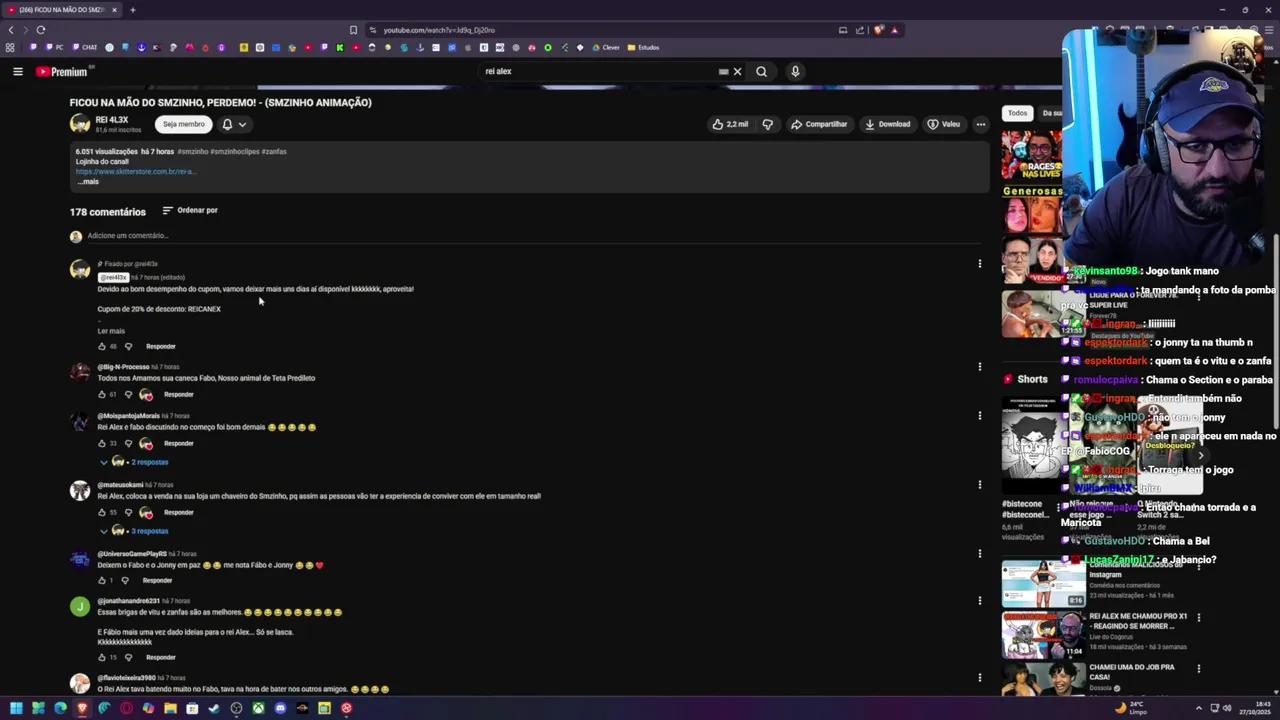Reply to the @jonathanandre6231 comment

click(x=160, y=657)
